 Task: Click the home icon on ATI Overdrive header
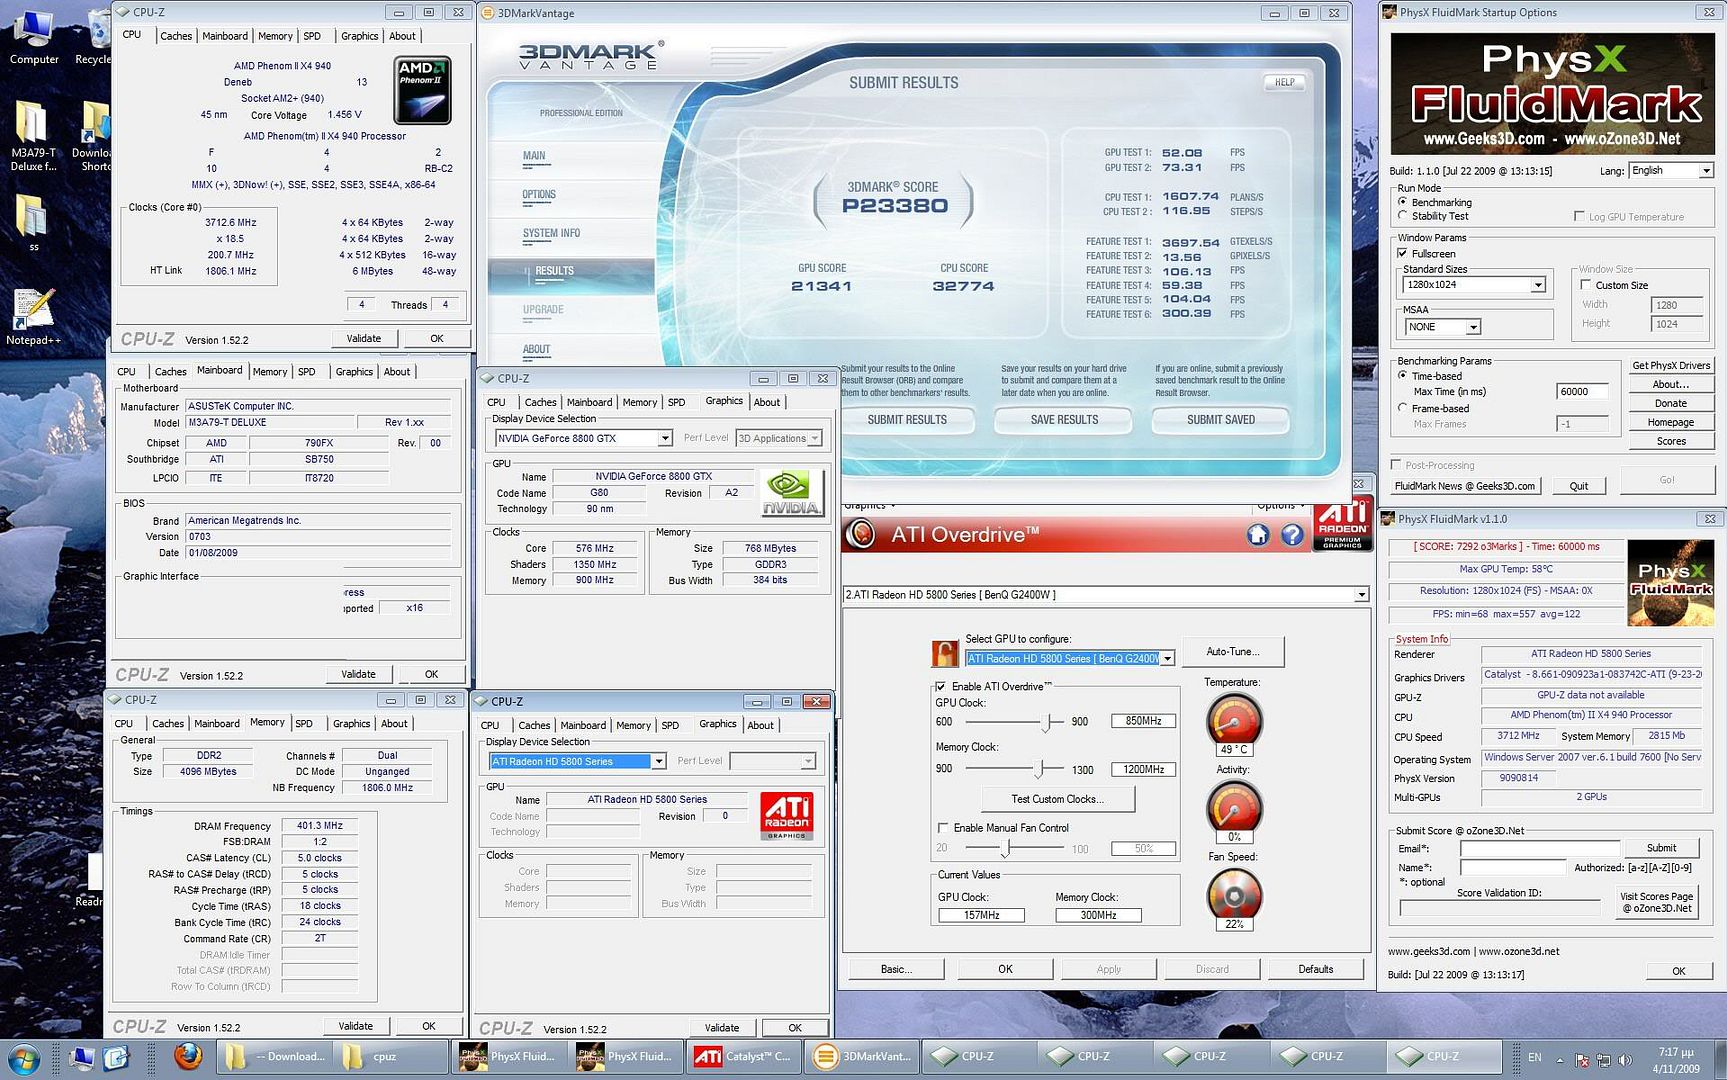tap(1258, 535)
